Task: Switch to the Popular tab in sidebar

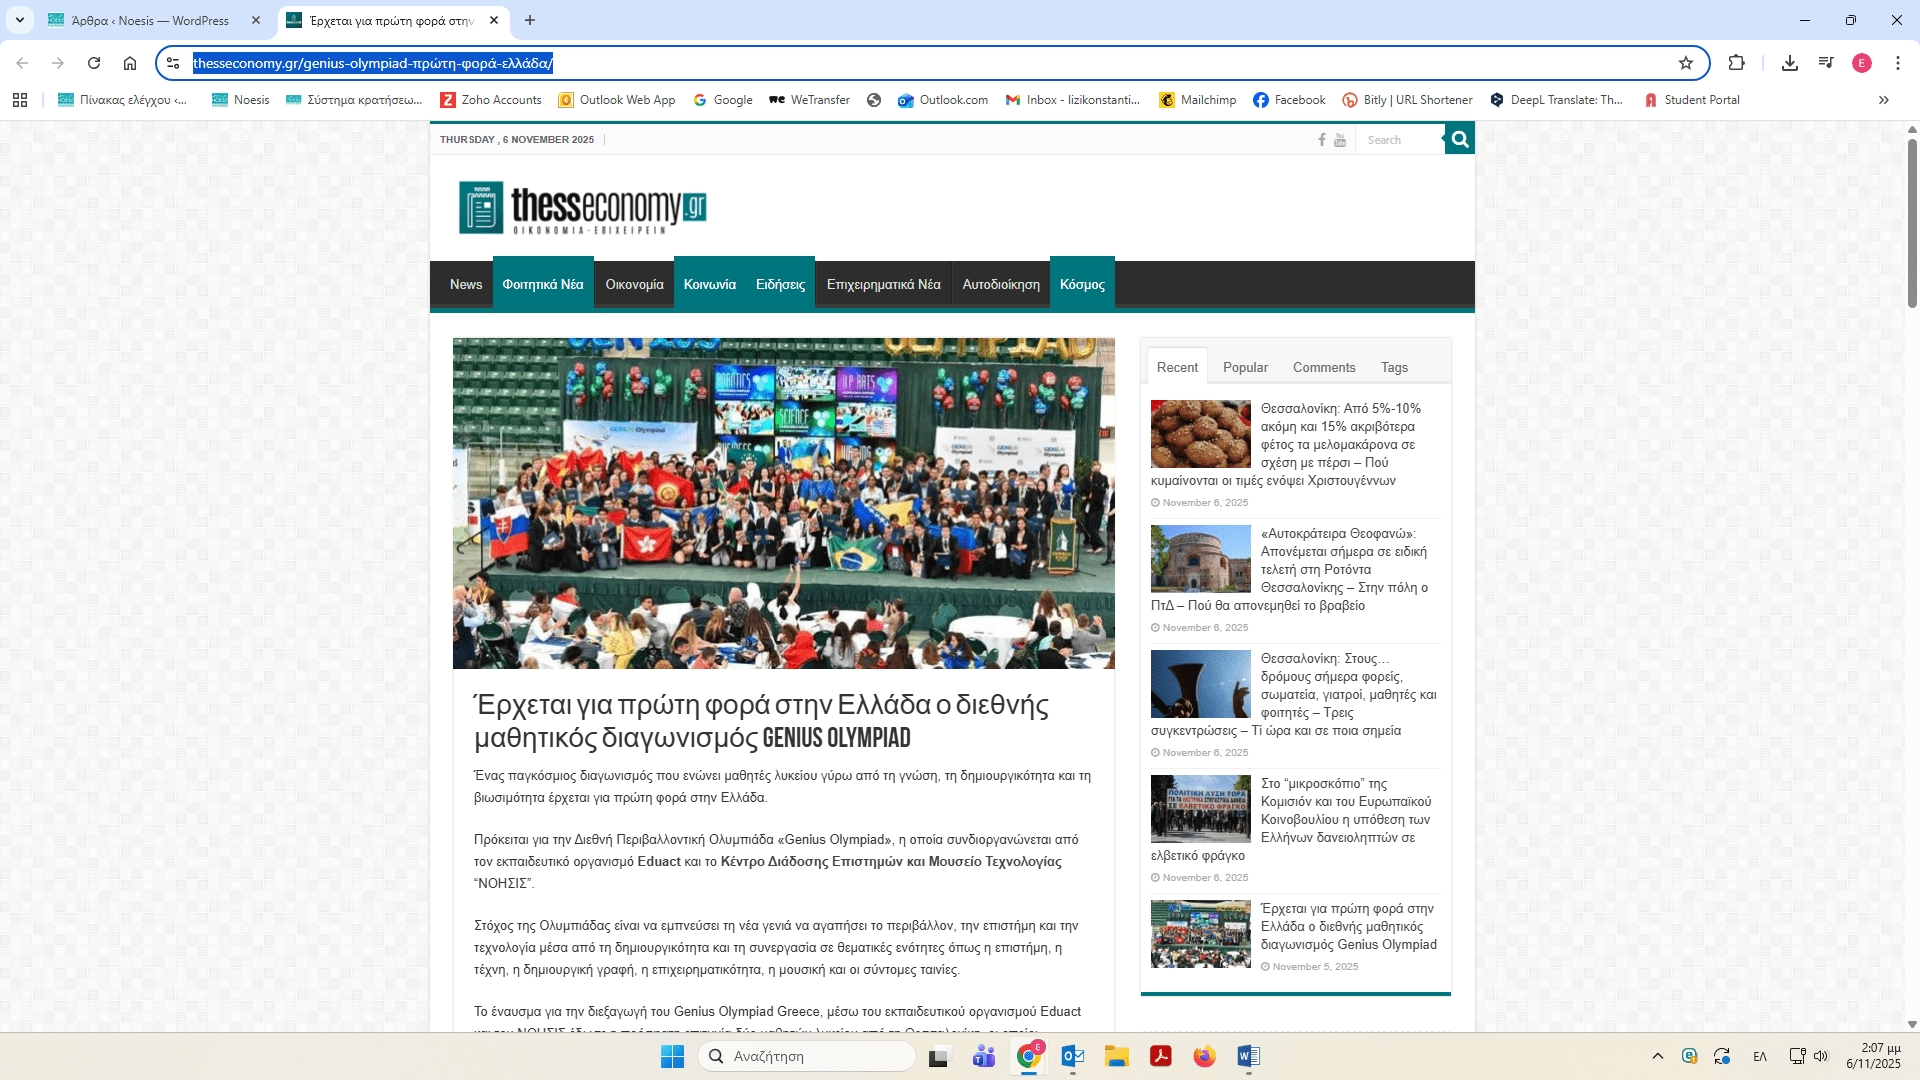Action: [1245, 367]
